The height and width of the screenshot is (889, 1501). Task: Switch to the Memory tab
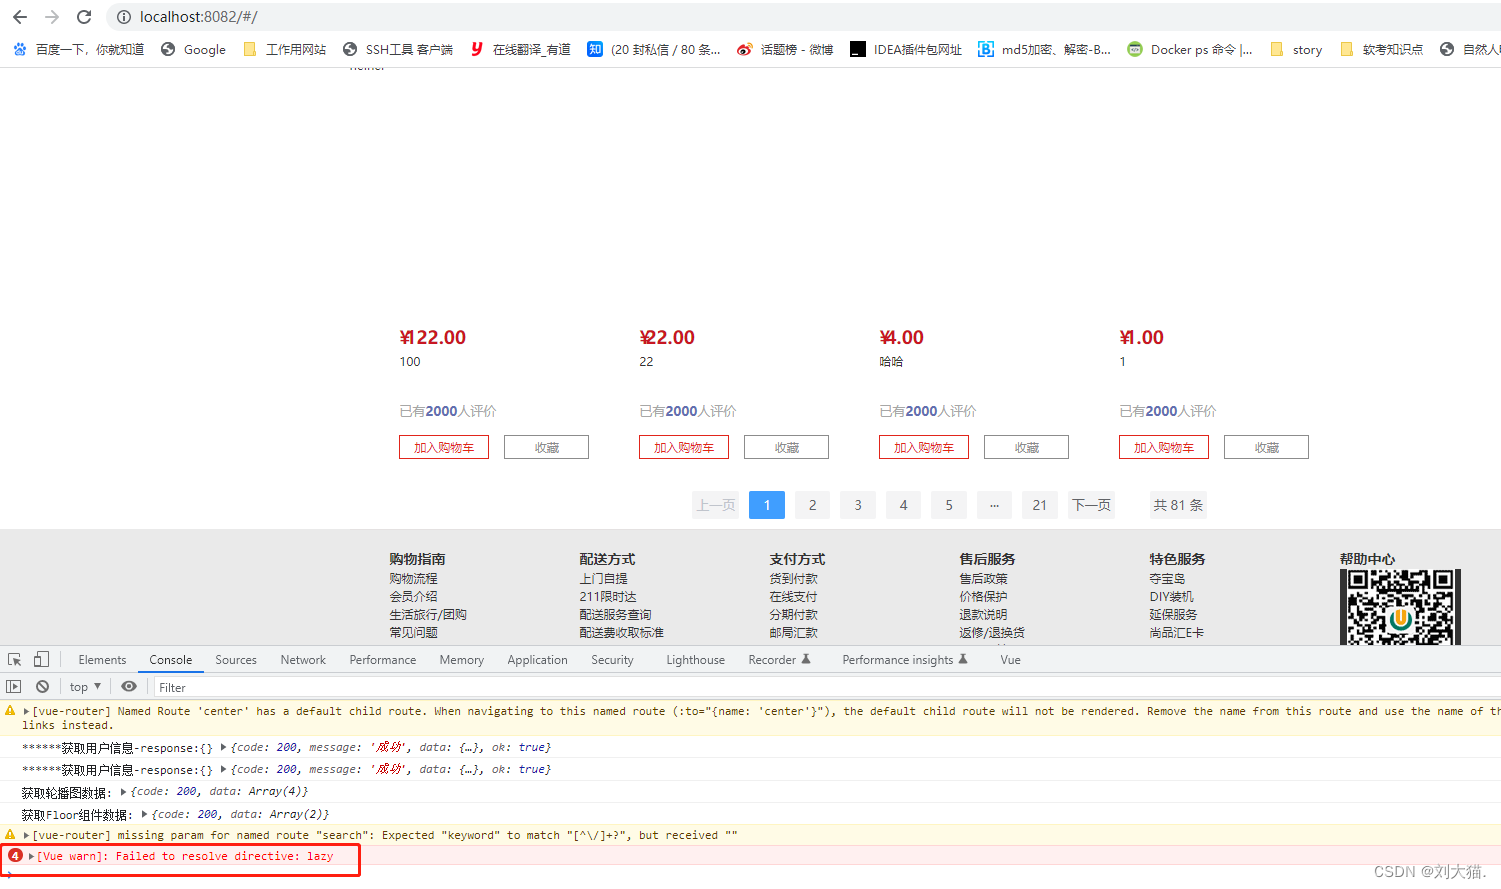click(x=462, y=660)
